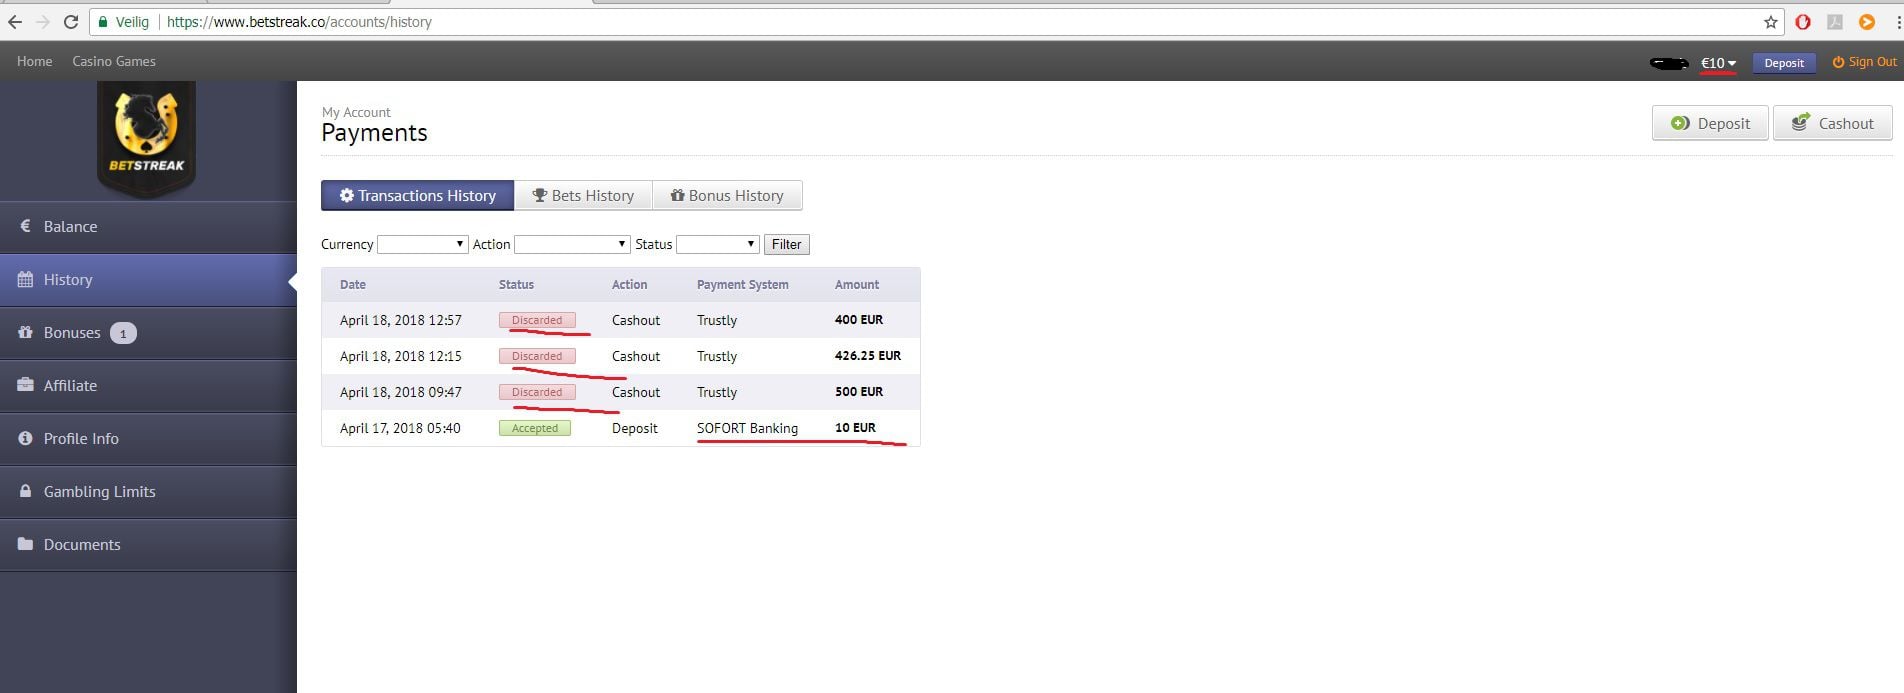Expand the €10 balance dropdown in header
This screenshot has width=1904, height=693.
[1718, 63]
